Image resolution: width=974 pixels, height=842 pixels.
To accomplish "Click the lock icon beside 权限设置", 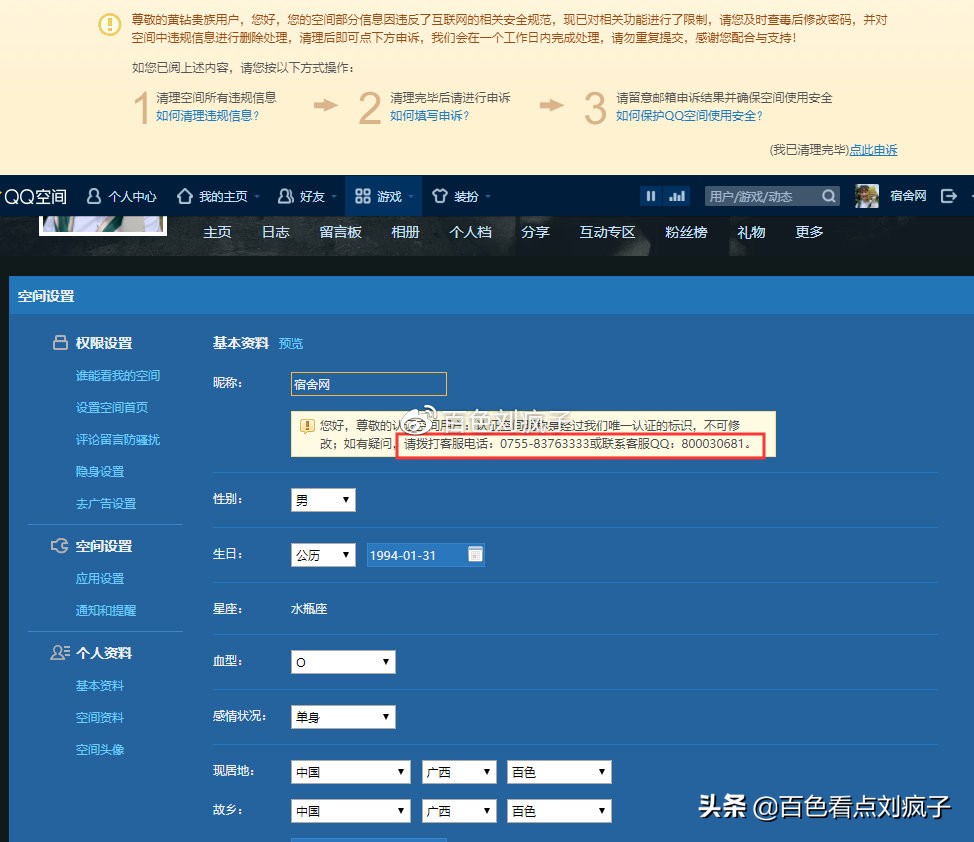I will (60, 342).
